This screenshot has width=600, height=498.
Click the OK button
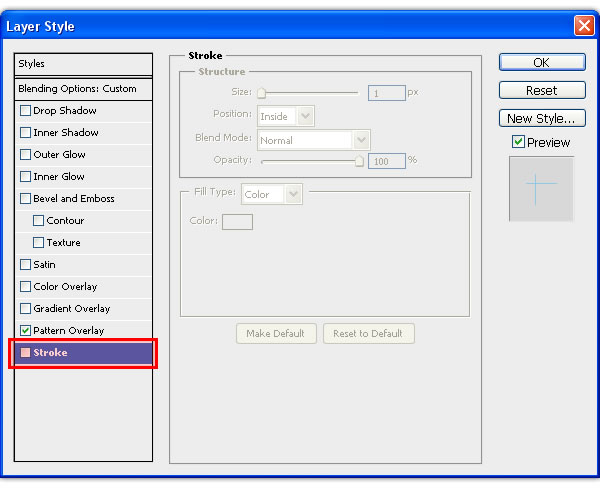click(x=542, y=62)
